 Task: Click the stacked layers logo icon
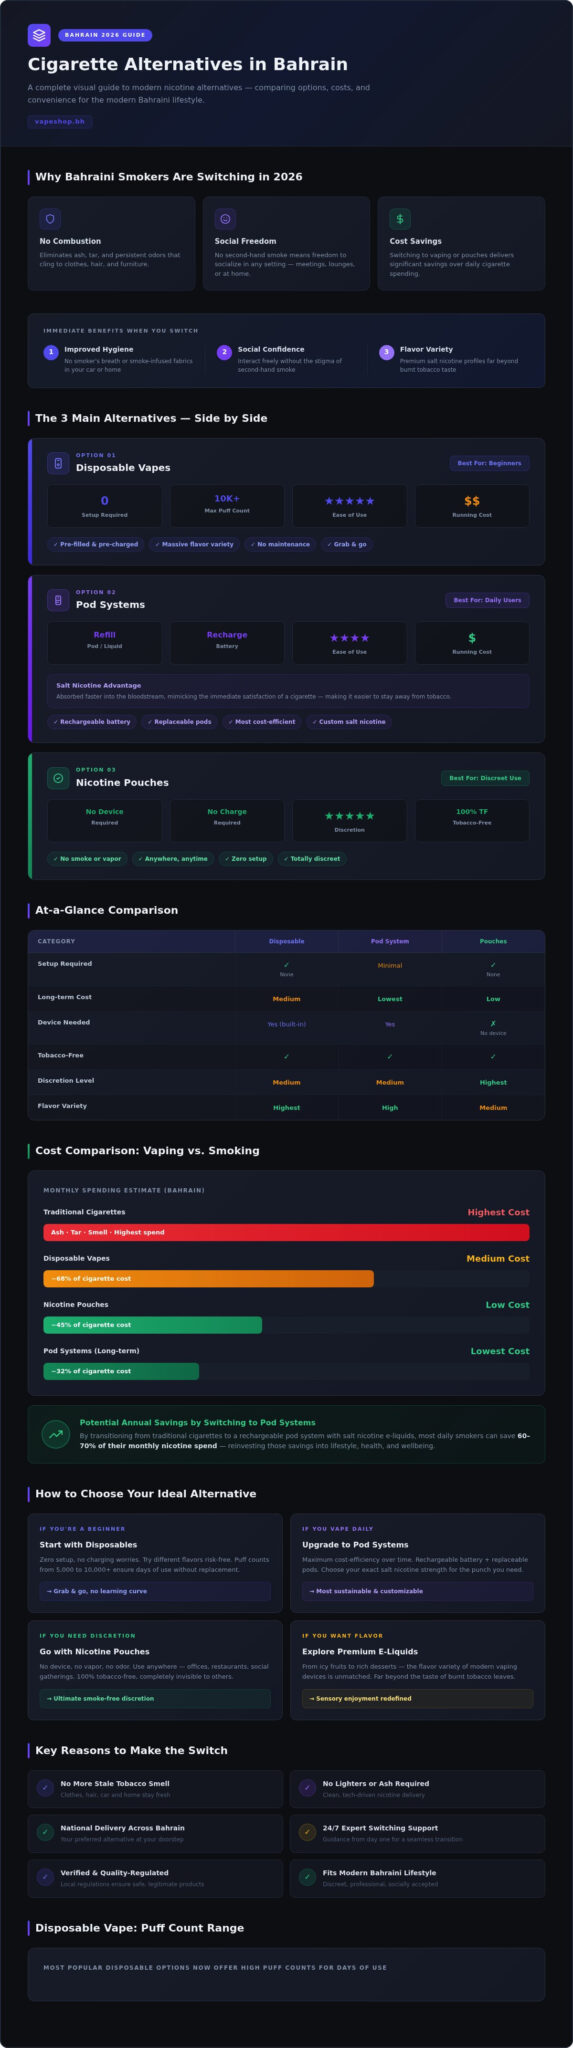39,35
